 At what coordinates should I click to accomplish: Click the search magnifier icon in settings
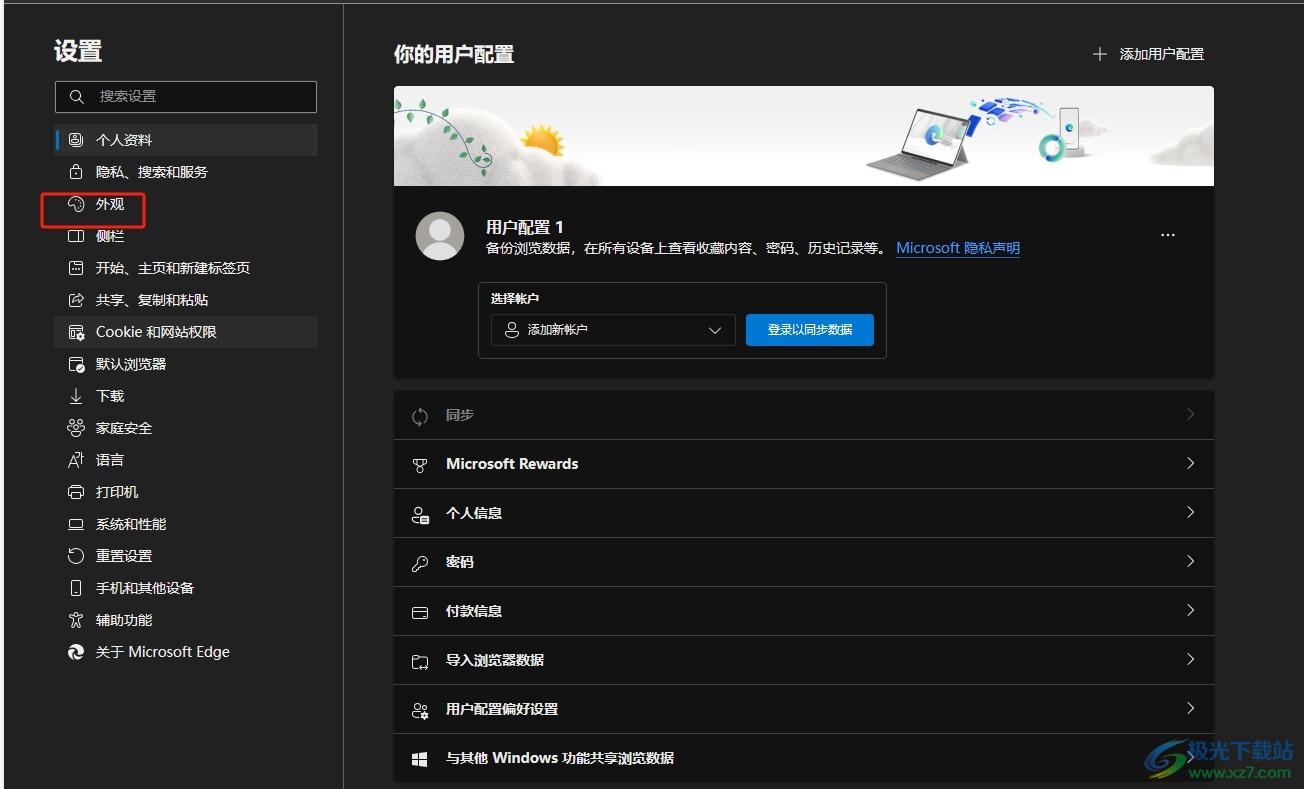77,97
